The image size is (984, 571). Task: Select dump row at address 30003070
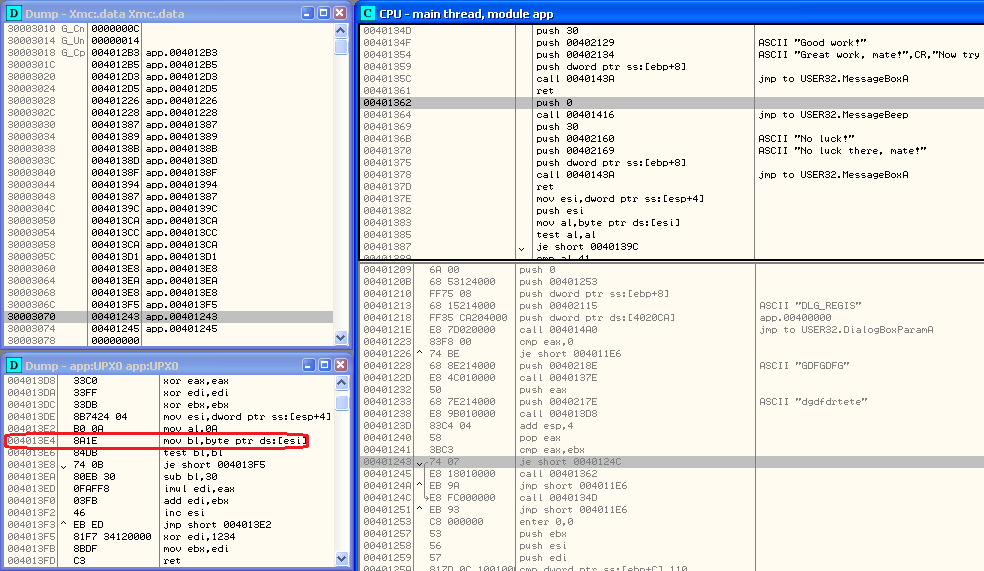tap(150, 317)
